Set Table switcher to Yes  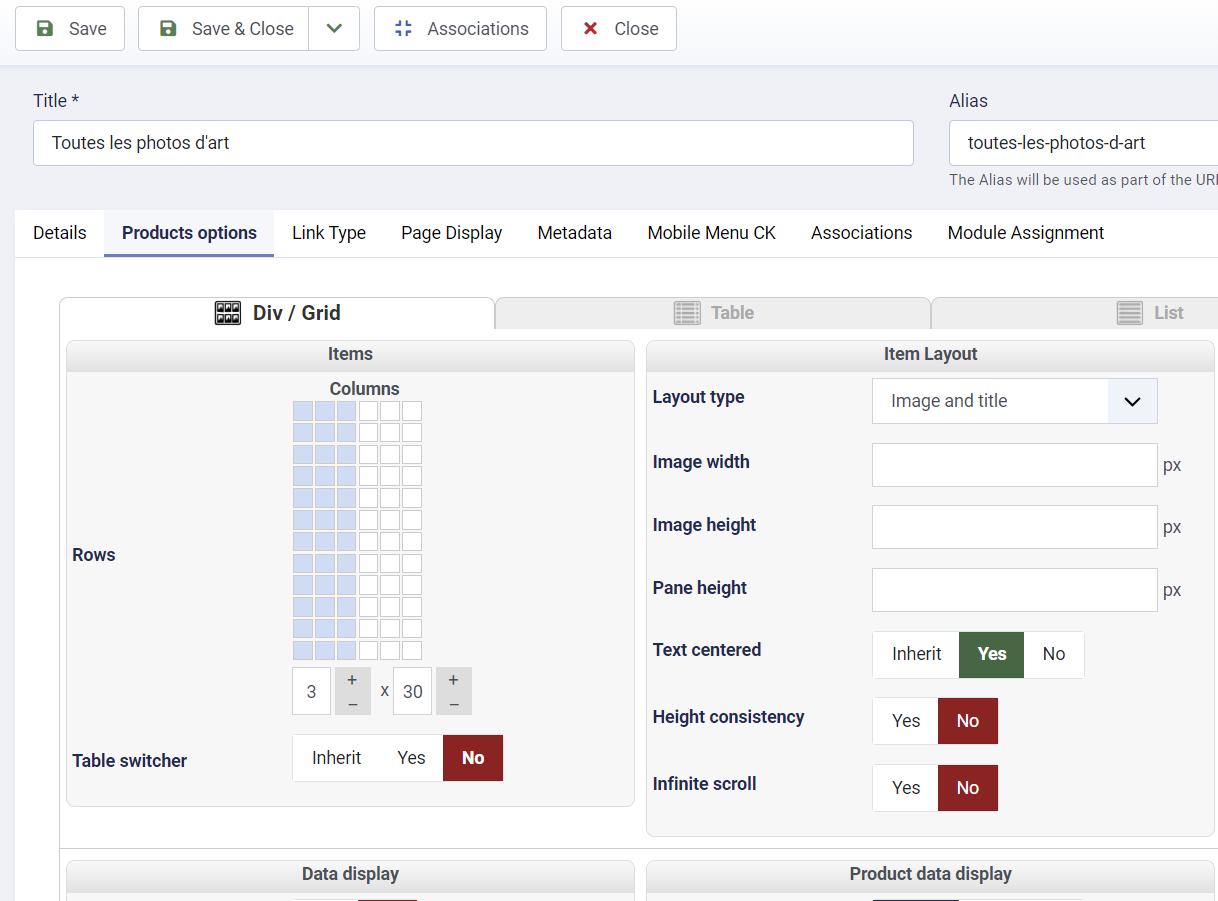[x=411, y=758]
